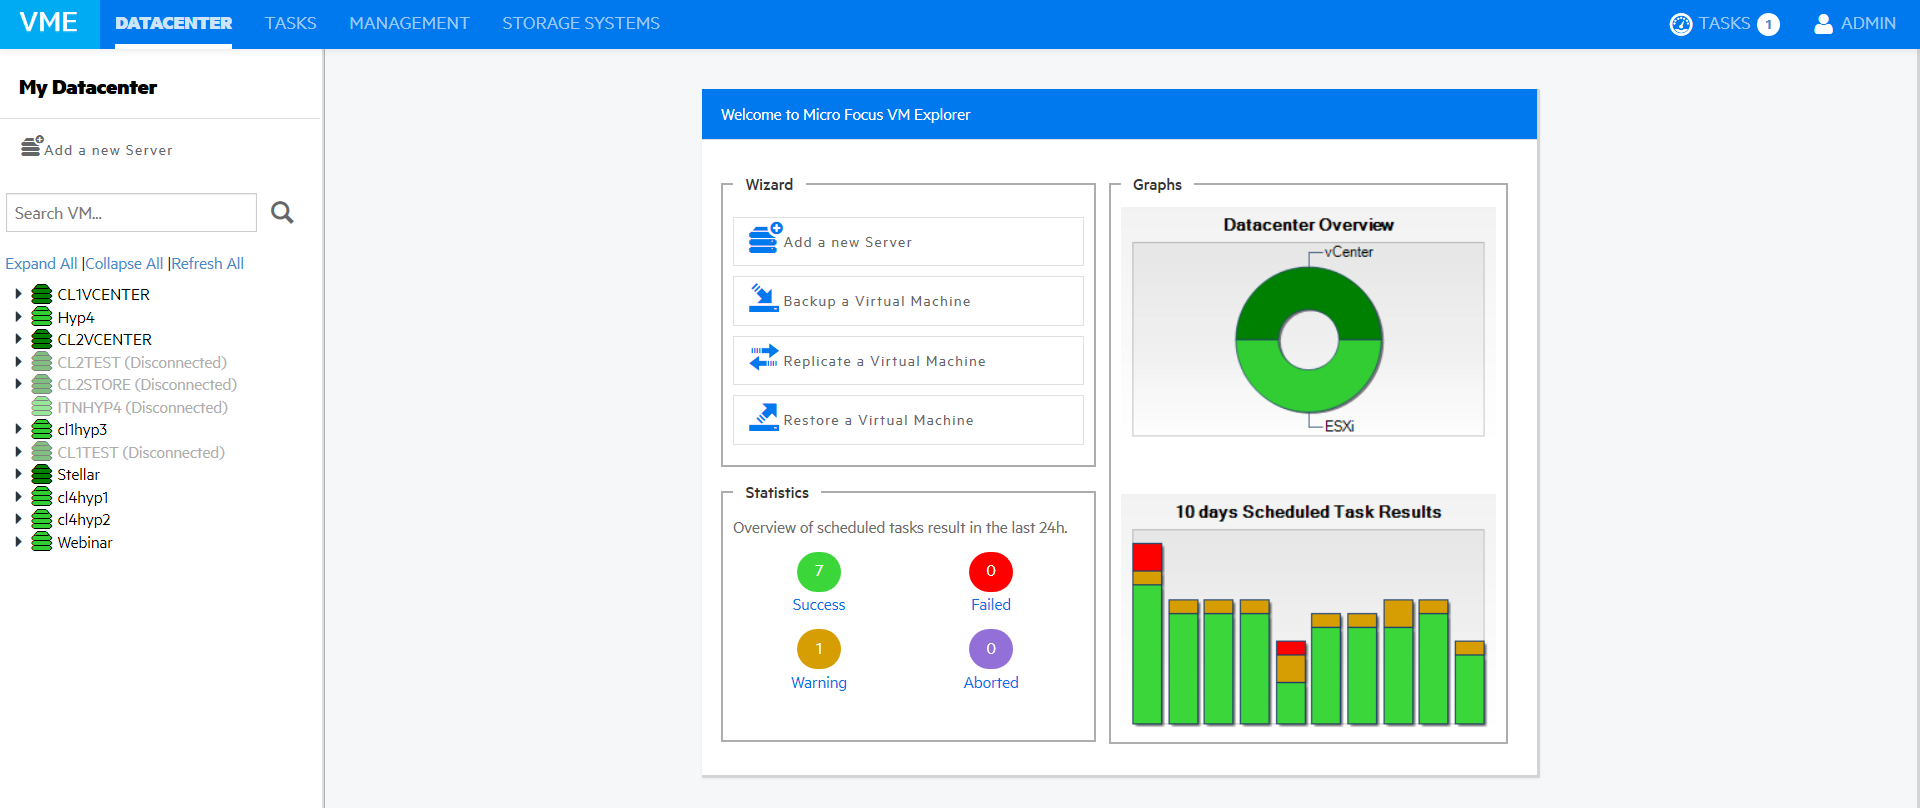Click the CL2STORE server icon

(41, 384)
